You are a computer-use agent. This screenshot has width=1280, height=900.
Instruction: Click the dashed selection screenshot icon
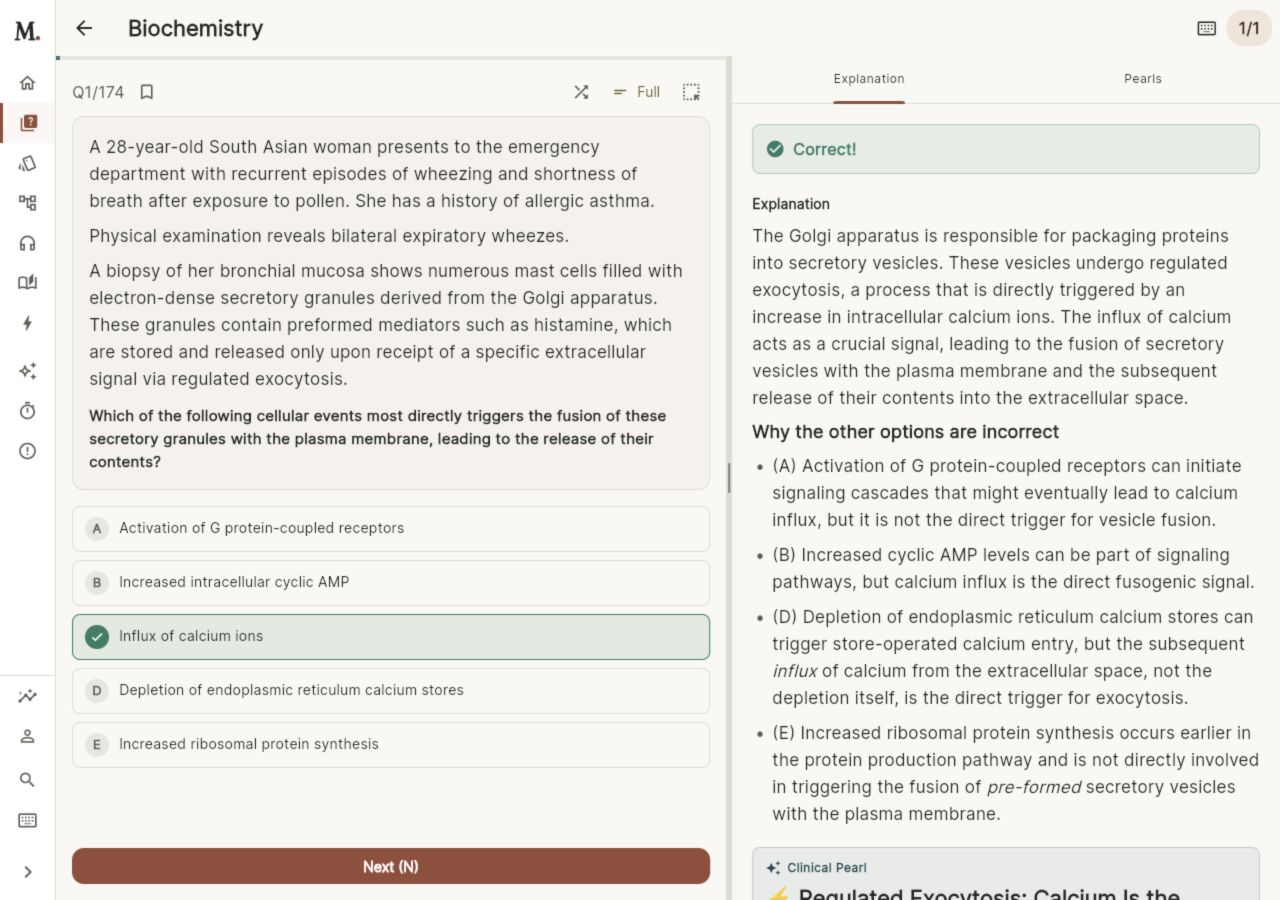tap(691, 92)
